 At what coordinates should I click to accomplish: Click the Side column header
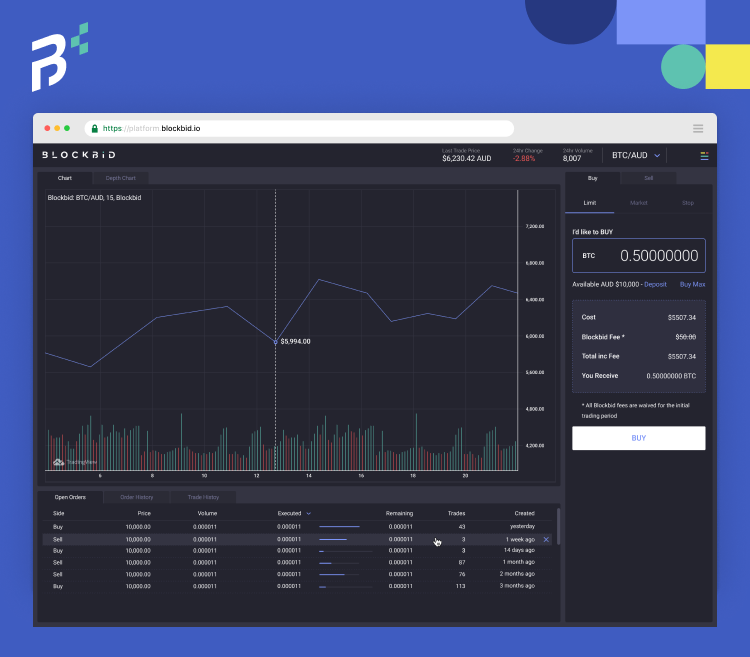[x=58, y=514]
